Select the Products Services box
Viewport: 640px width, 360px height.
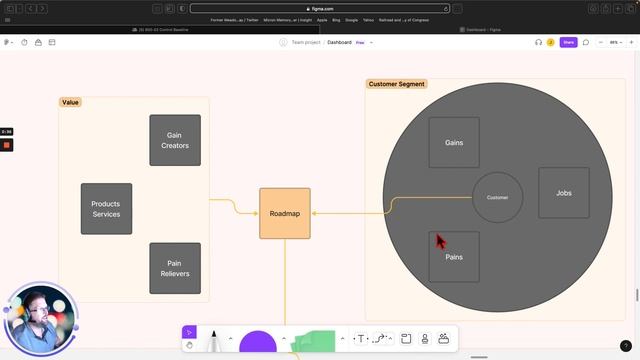coord(107,209)
